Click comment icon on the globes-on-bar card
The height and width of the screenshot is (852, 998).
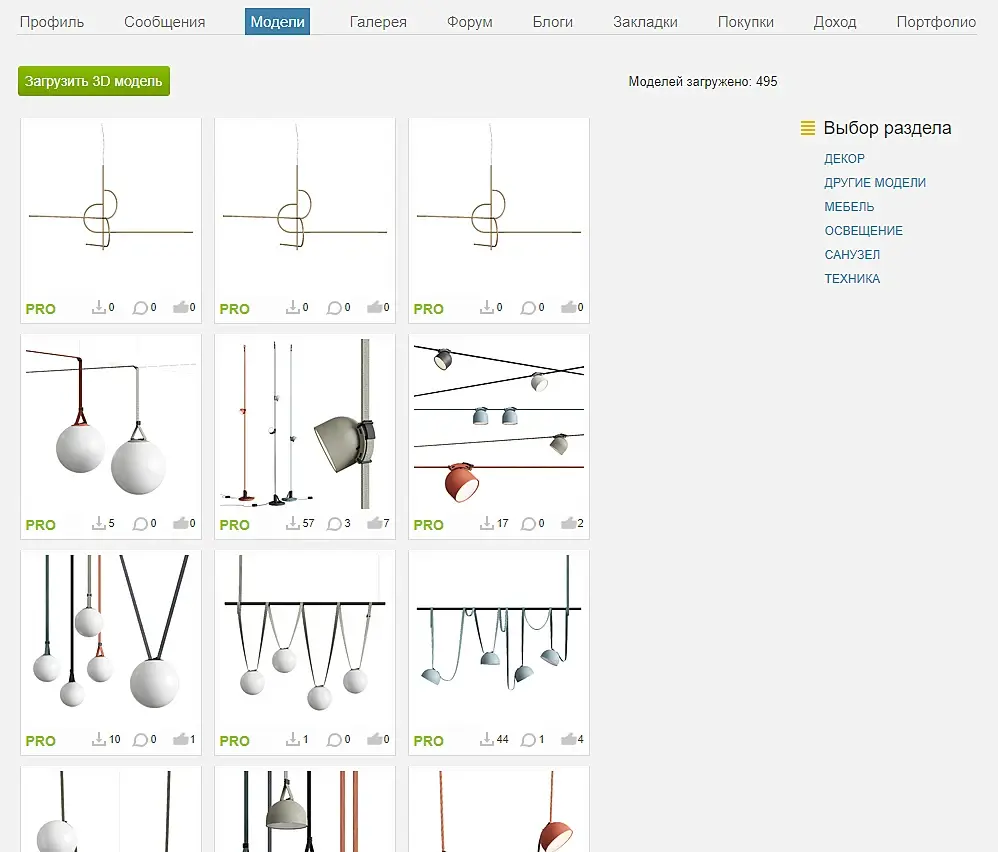[334, 739]
